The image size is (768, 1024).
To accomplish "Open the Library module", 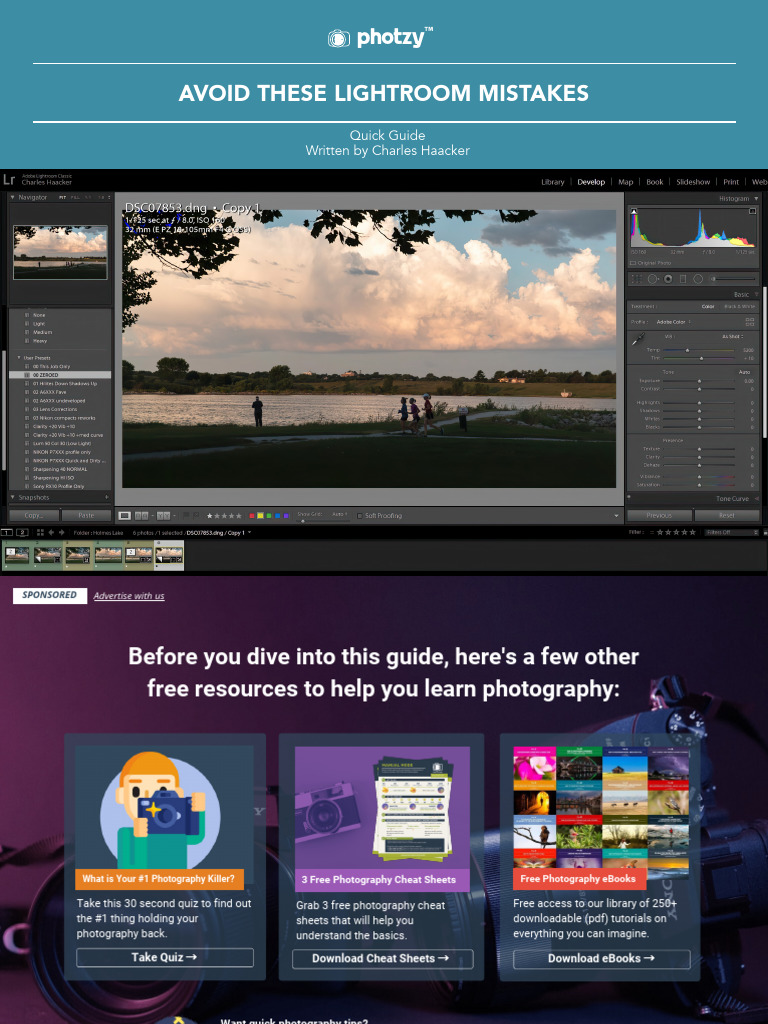I will [x=552, y=182].
